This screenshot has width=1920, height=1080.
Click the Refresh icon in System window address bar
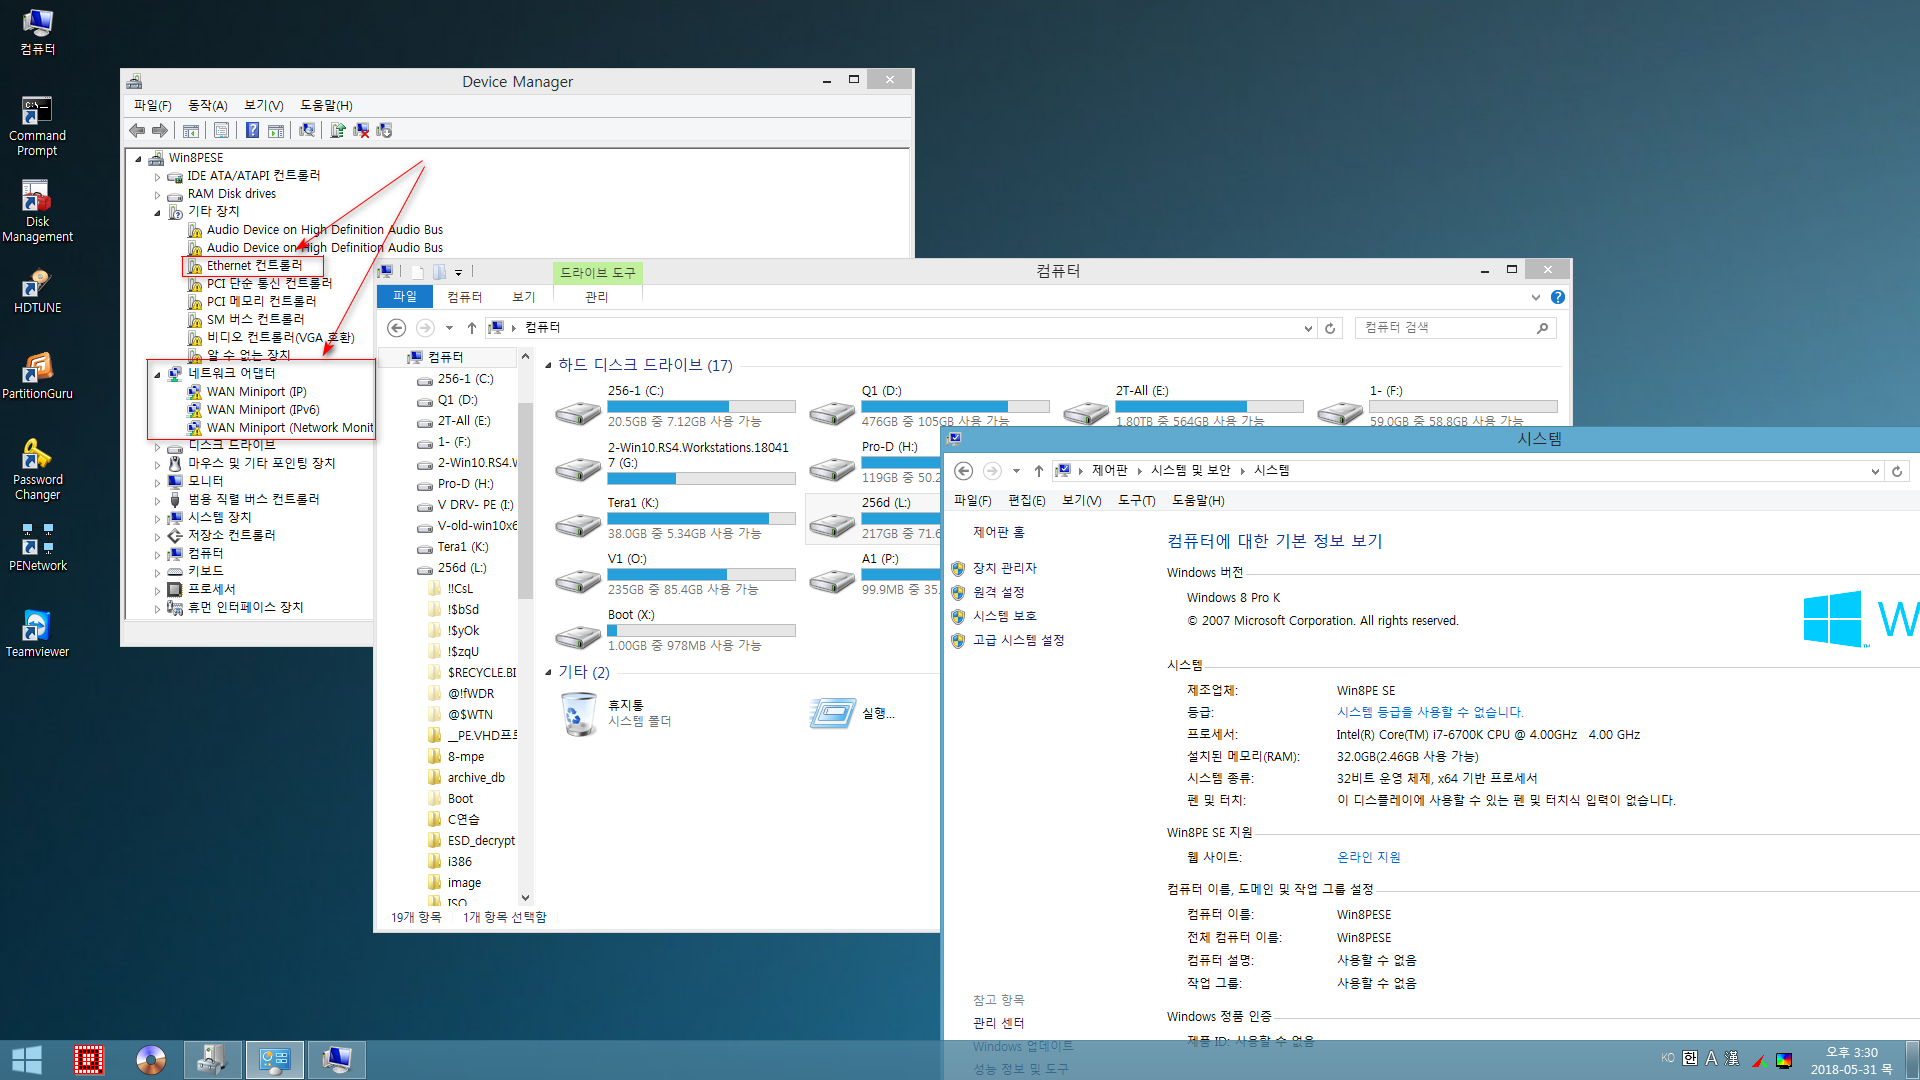(1897, 471)
